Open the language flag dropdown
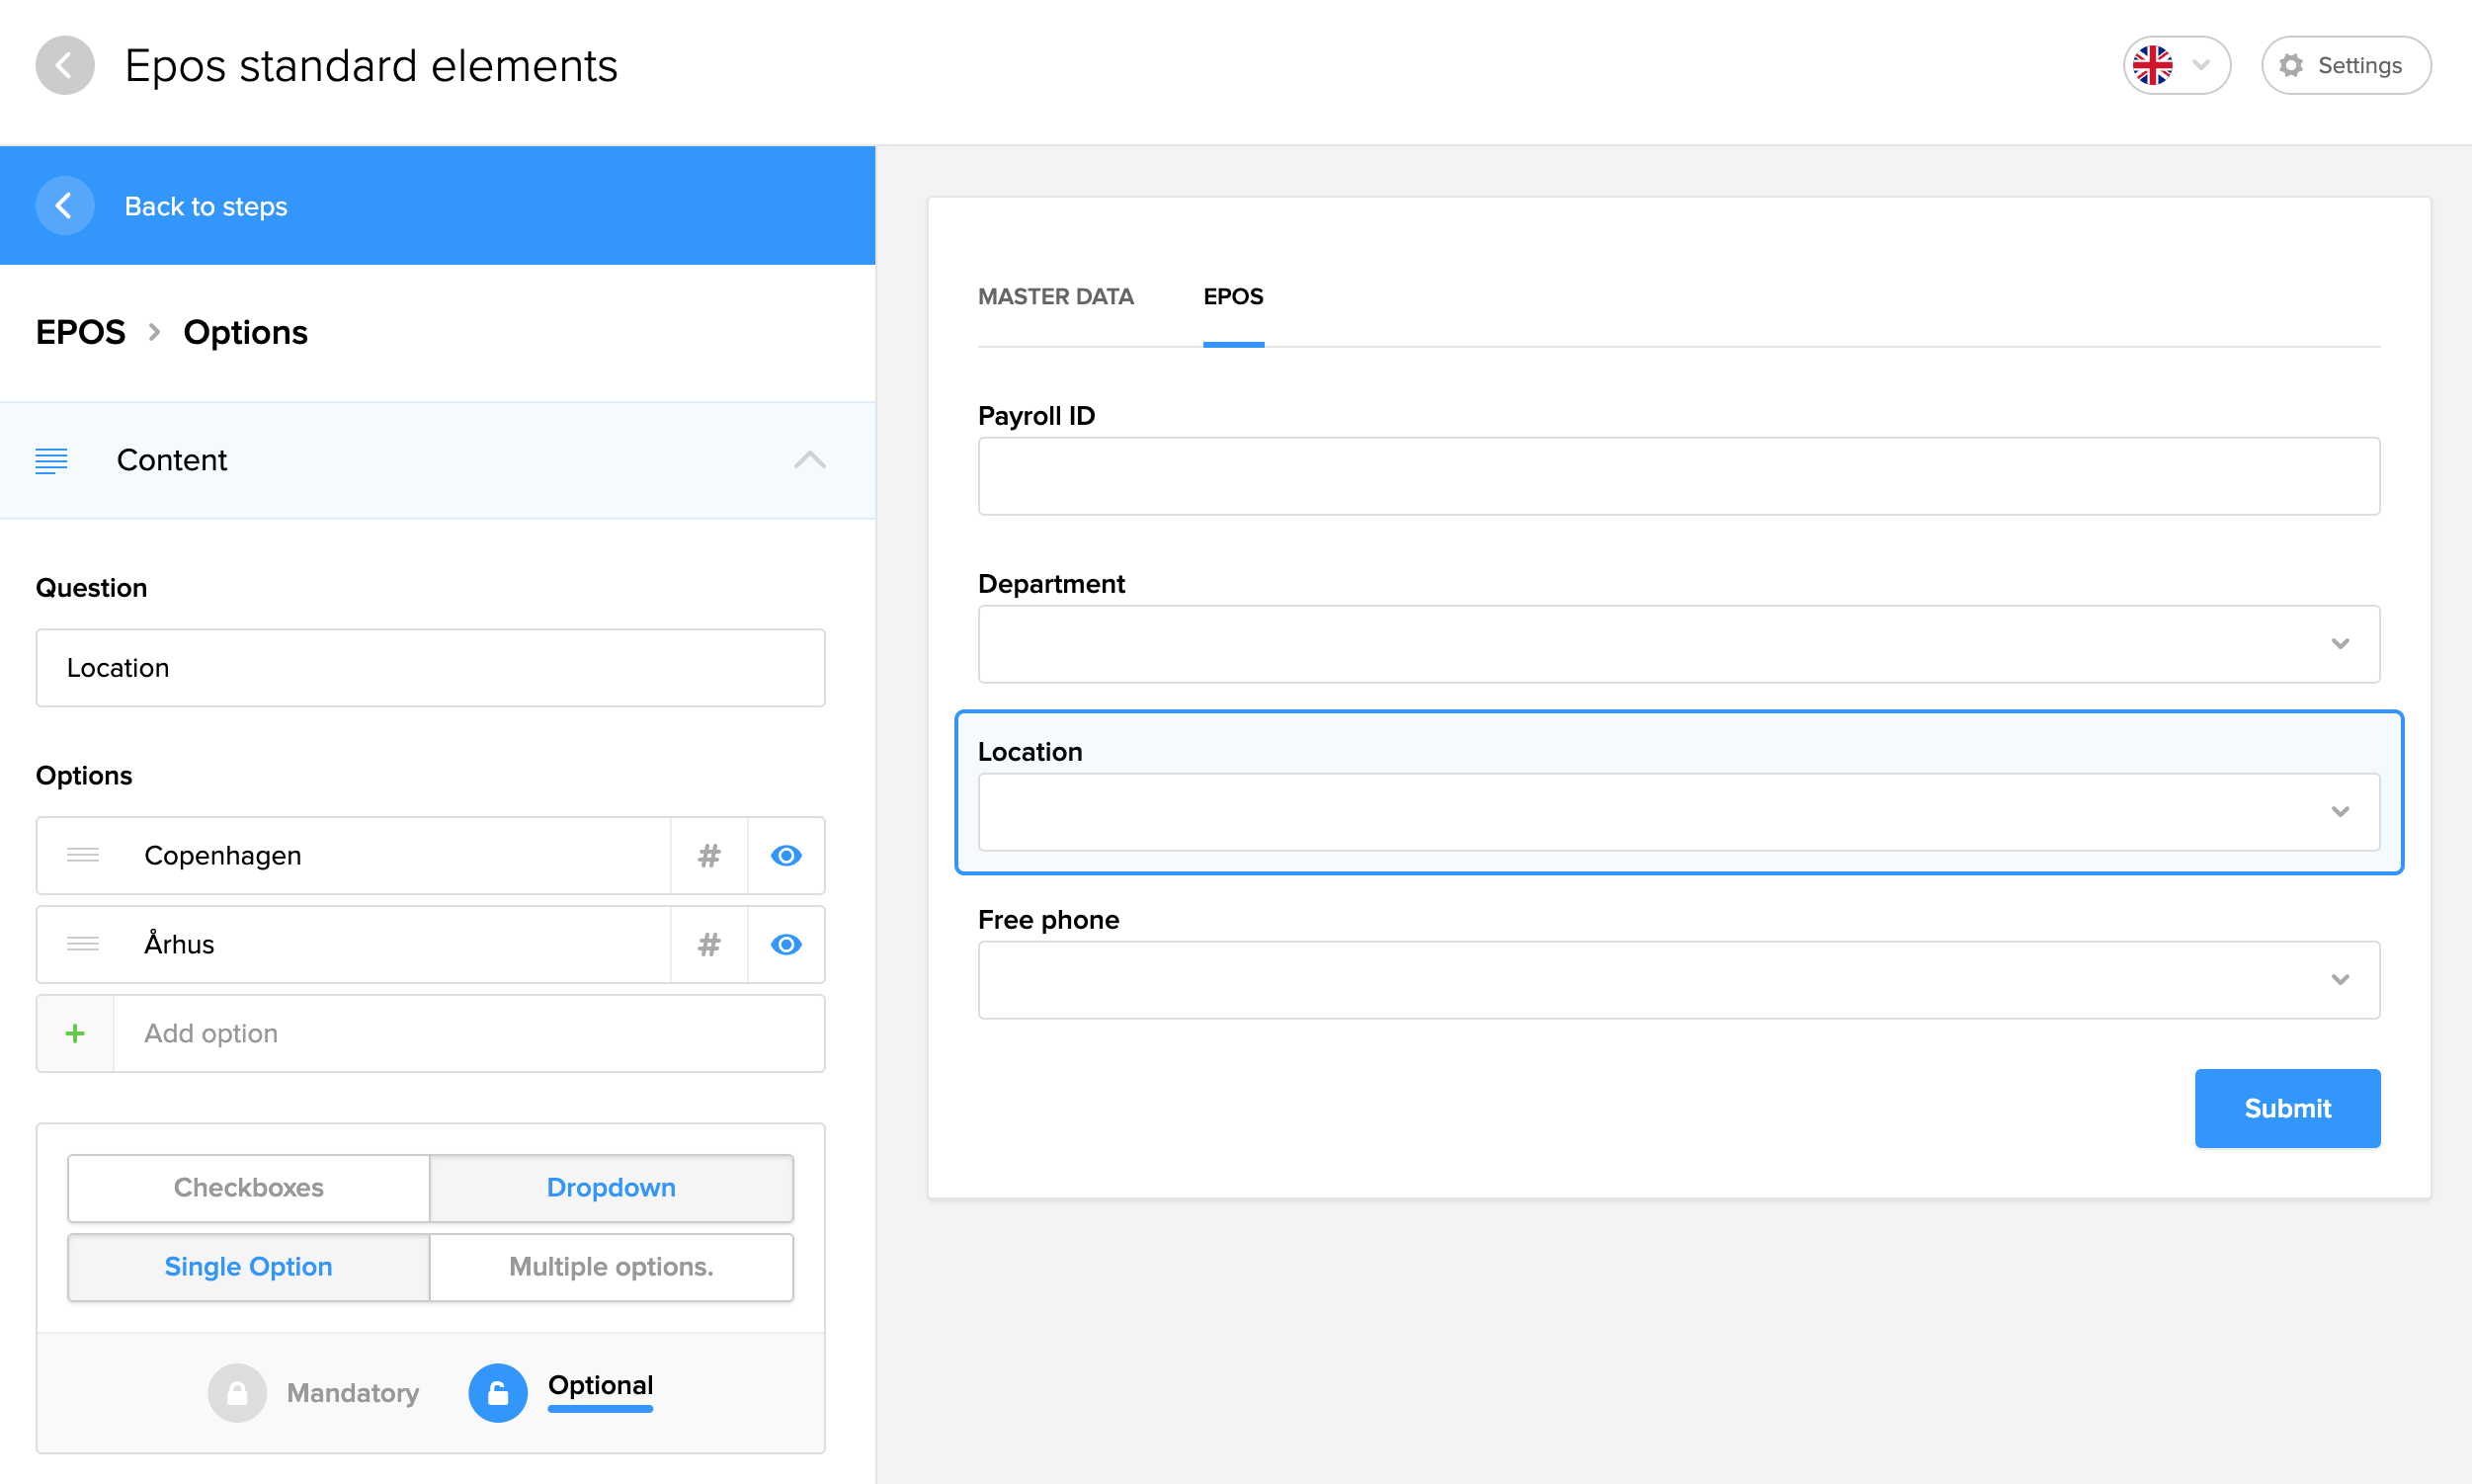The height and width of the screenshot is (1484, 2472). 2176,66
